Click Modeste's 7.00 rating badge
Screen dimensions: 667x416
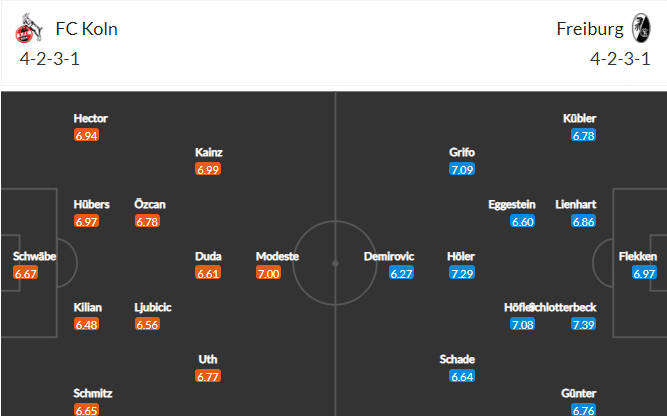(x=268, y=273)
